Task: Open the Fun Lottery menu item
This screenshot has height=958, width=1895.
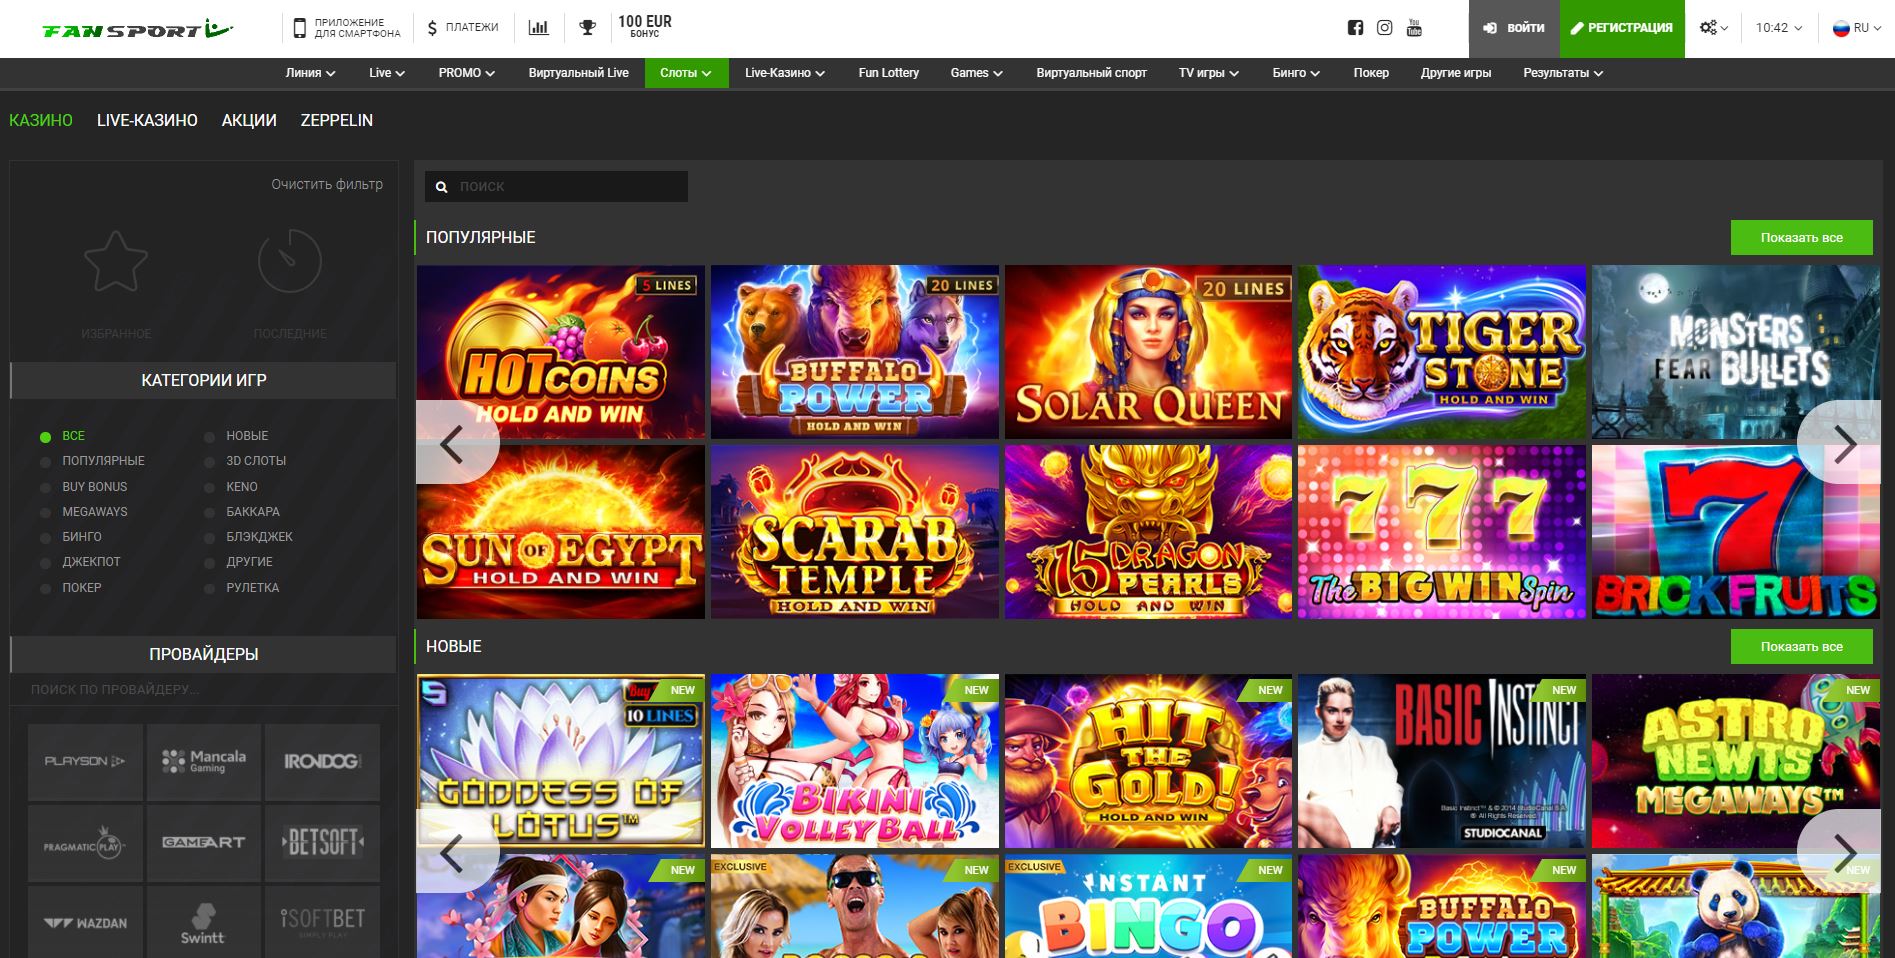Action: 888,73
